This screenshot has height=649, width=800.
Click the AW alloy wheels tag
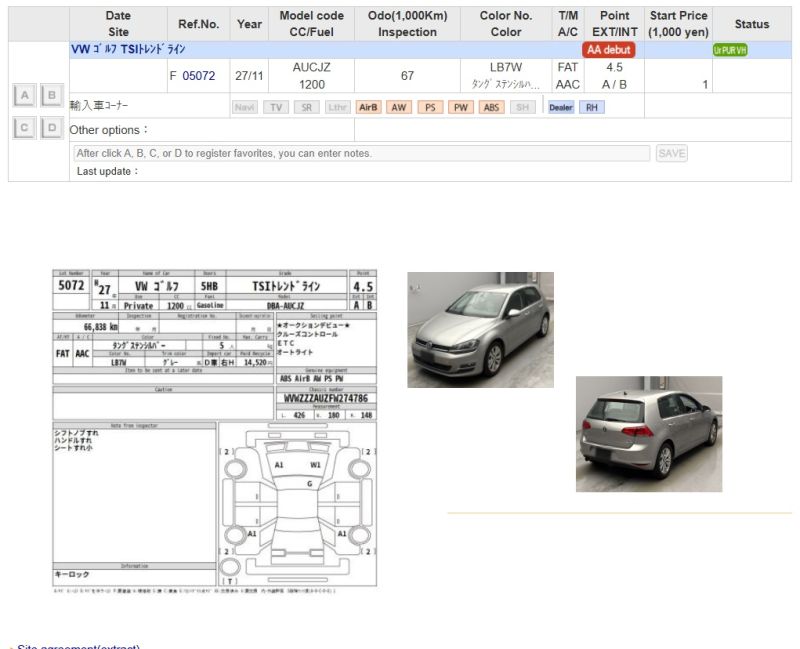pyautogui.click(x=399, y=107)
